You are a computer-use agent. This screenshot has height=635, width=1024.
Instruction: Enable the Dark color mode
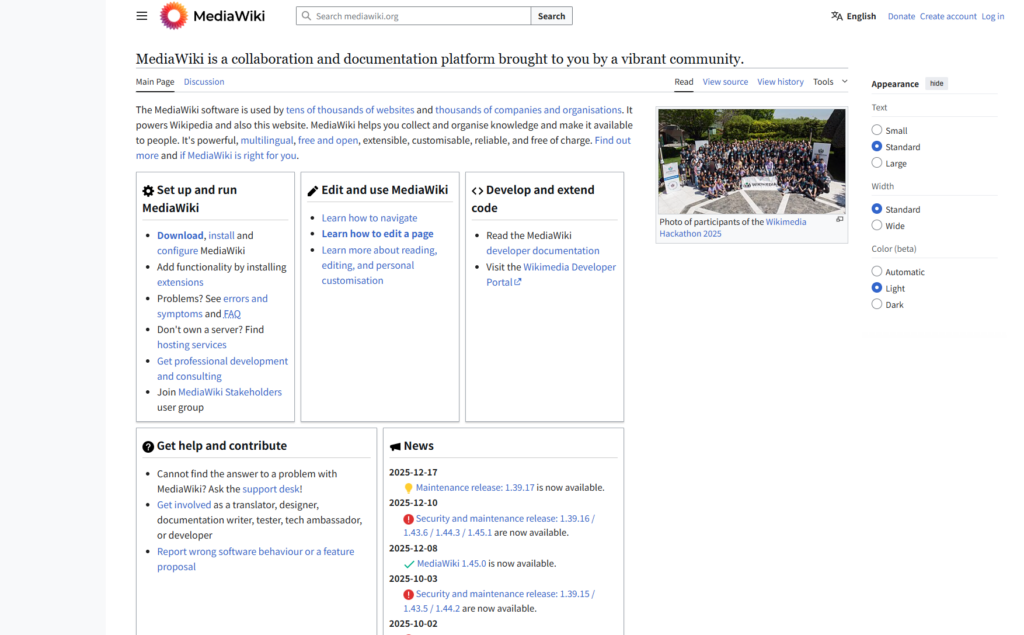[877, 304]
